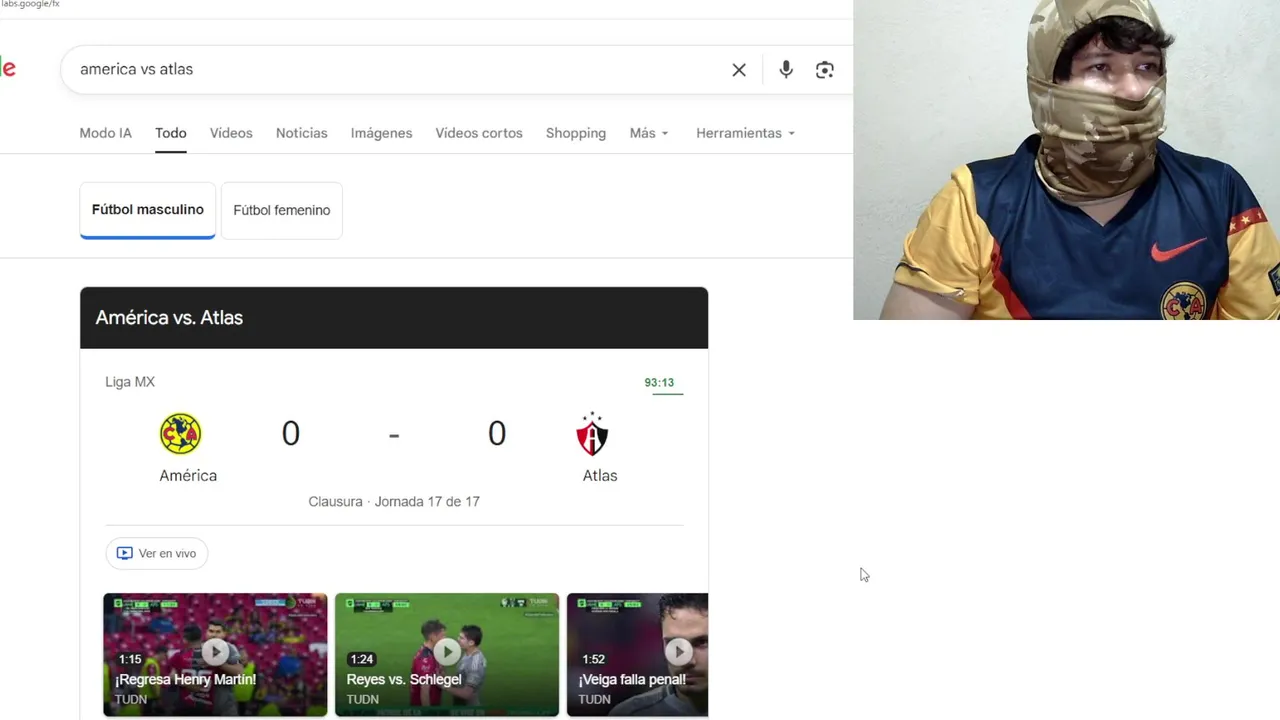Start voice search with microphone icon
This screenshot has height=720, width=1280.
click(x=786, y=70)
